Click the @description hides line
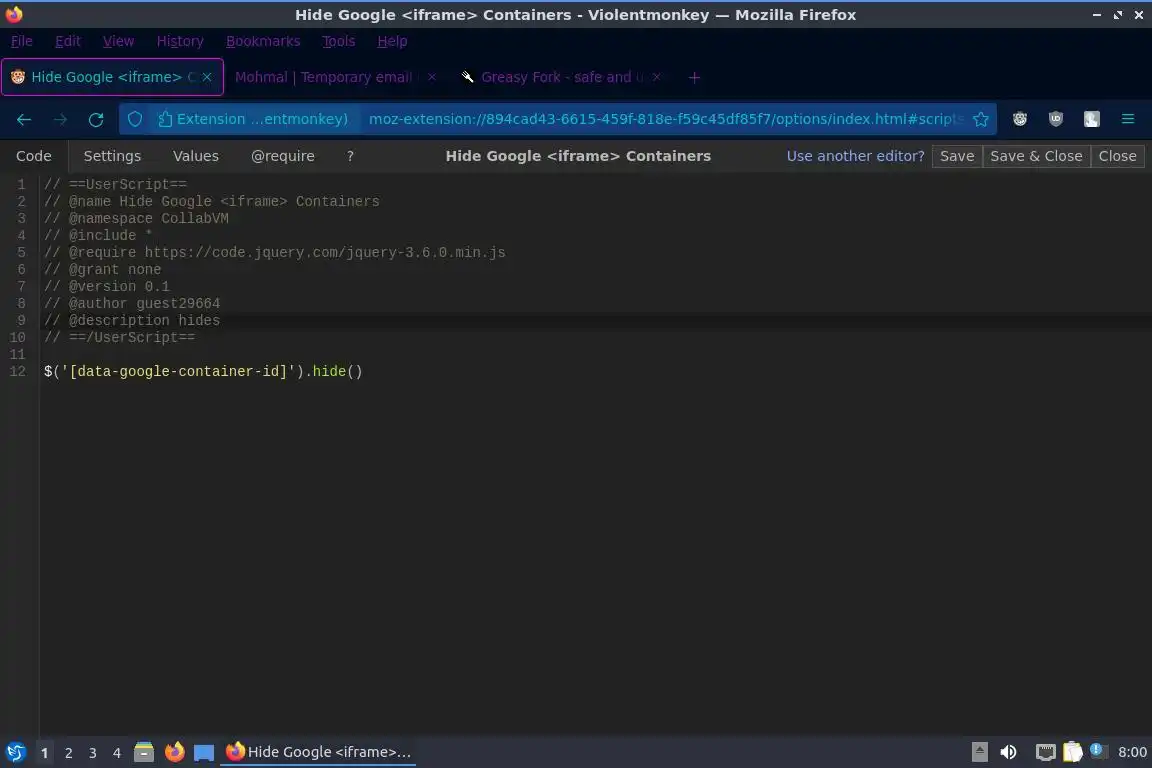 coord(132,320)
